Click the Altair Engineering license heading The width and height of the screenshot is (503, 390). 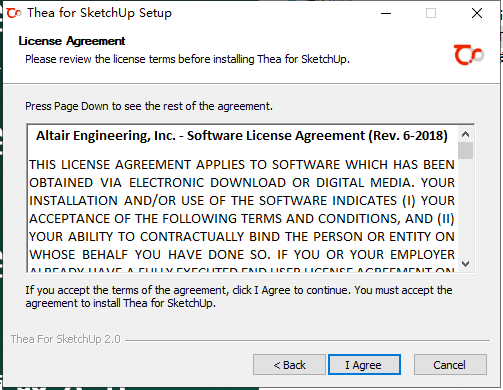click(x=242, y=136)
